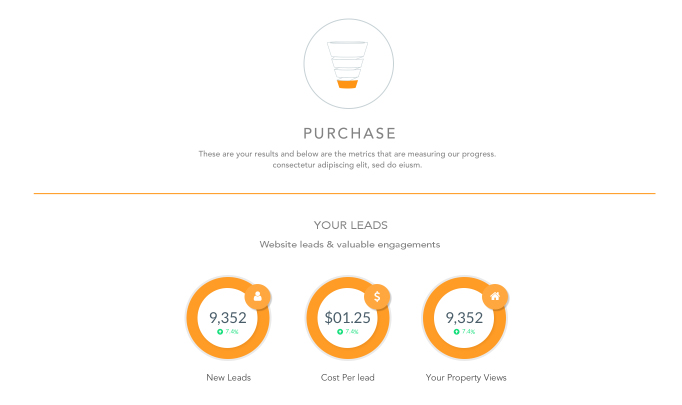This screenshot has height=405, width=682.
Task: Click the person icon badge on New Leads
Action: pos(257,296)
